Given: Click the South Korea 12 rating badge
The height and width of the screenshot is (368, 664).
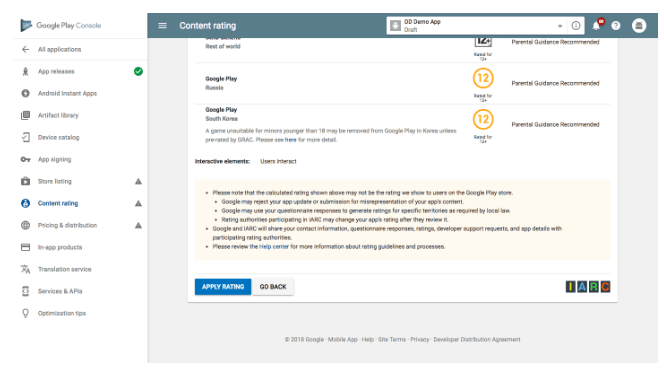Looking at the screenshot, I should coord(483,119).
